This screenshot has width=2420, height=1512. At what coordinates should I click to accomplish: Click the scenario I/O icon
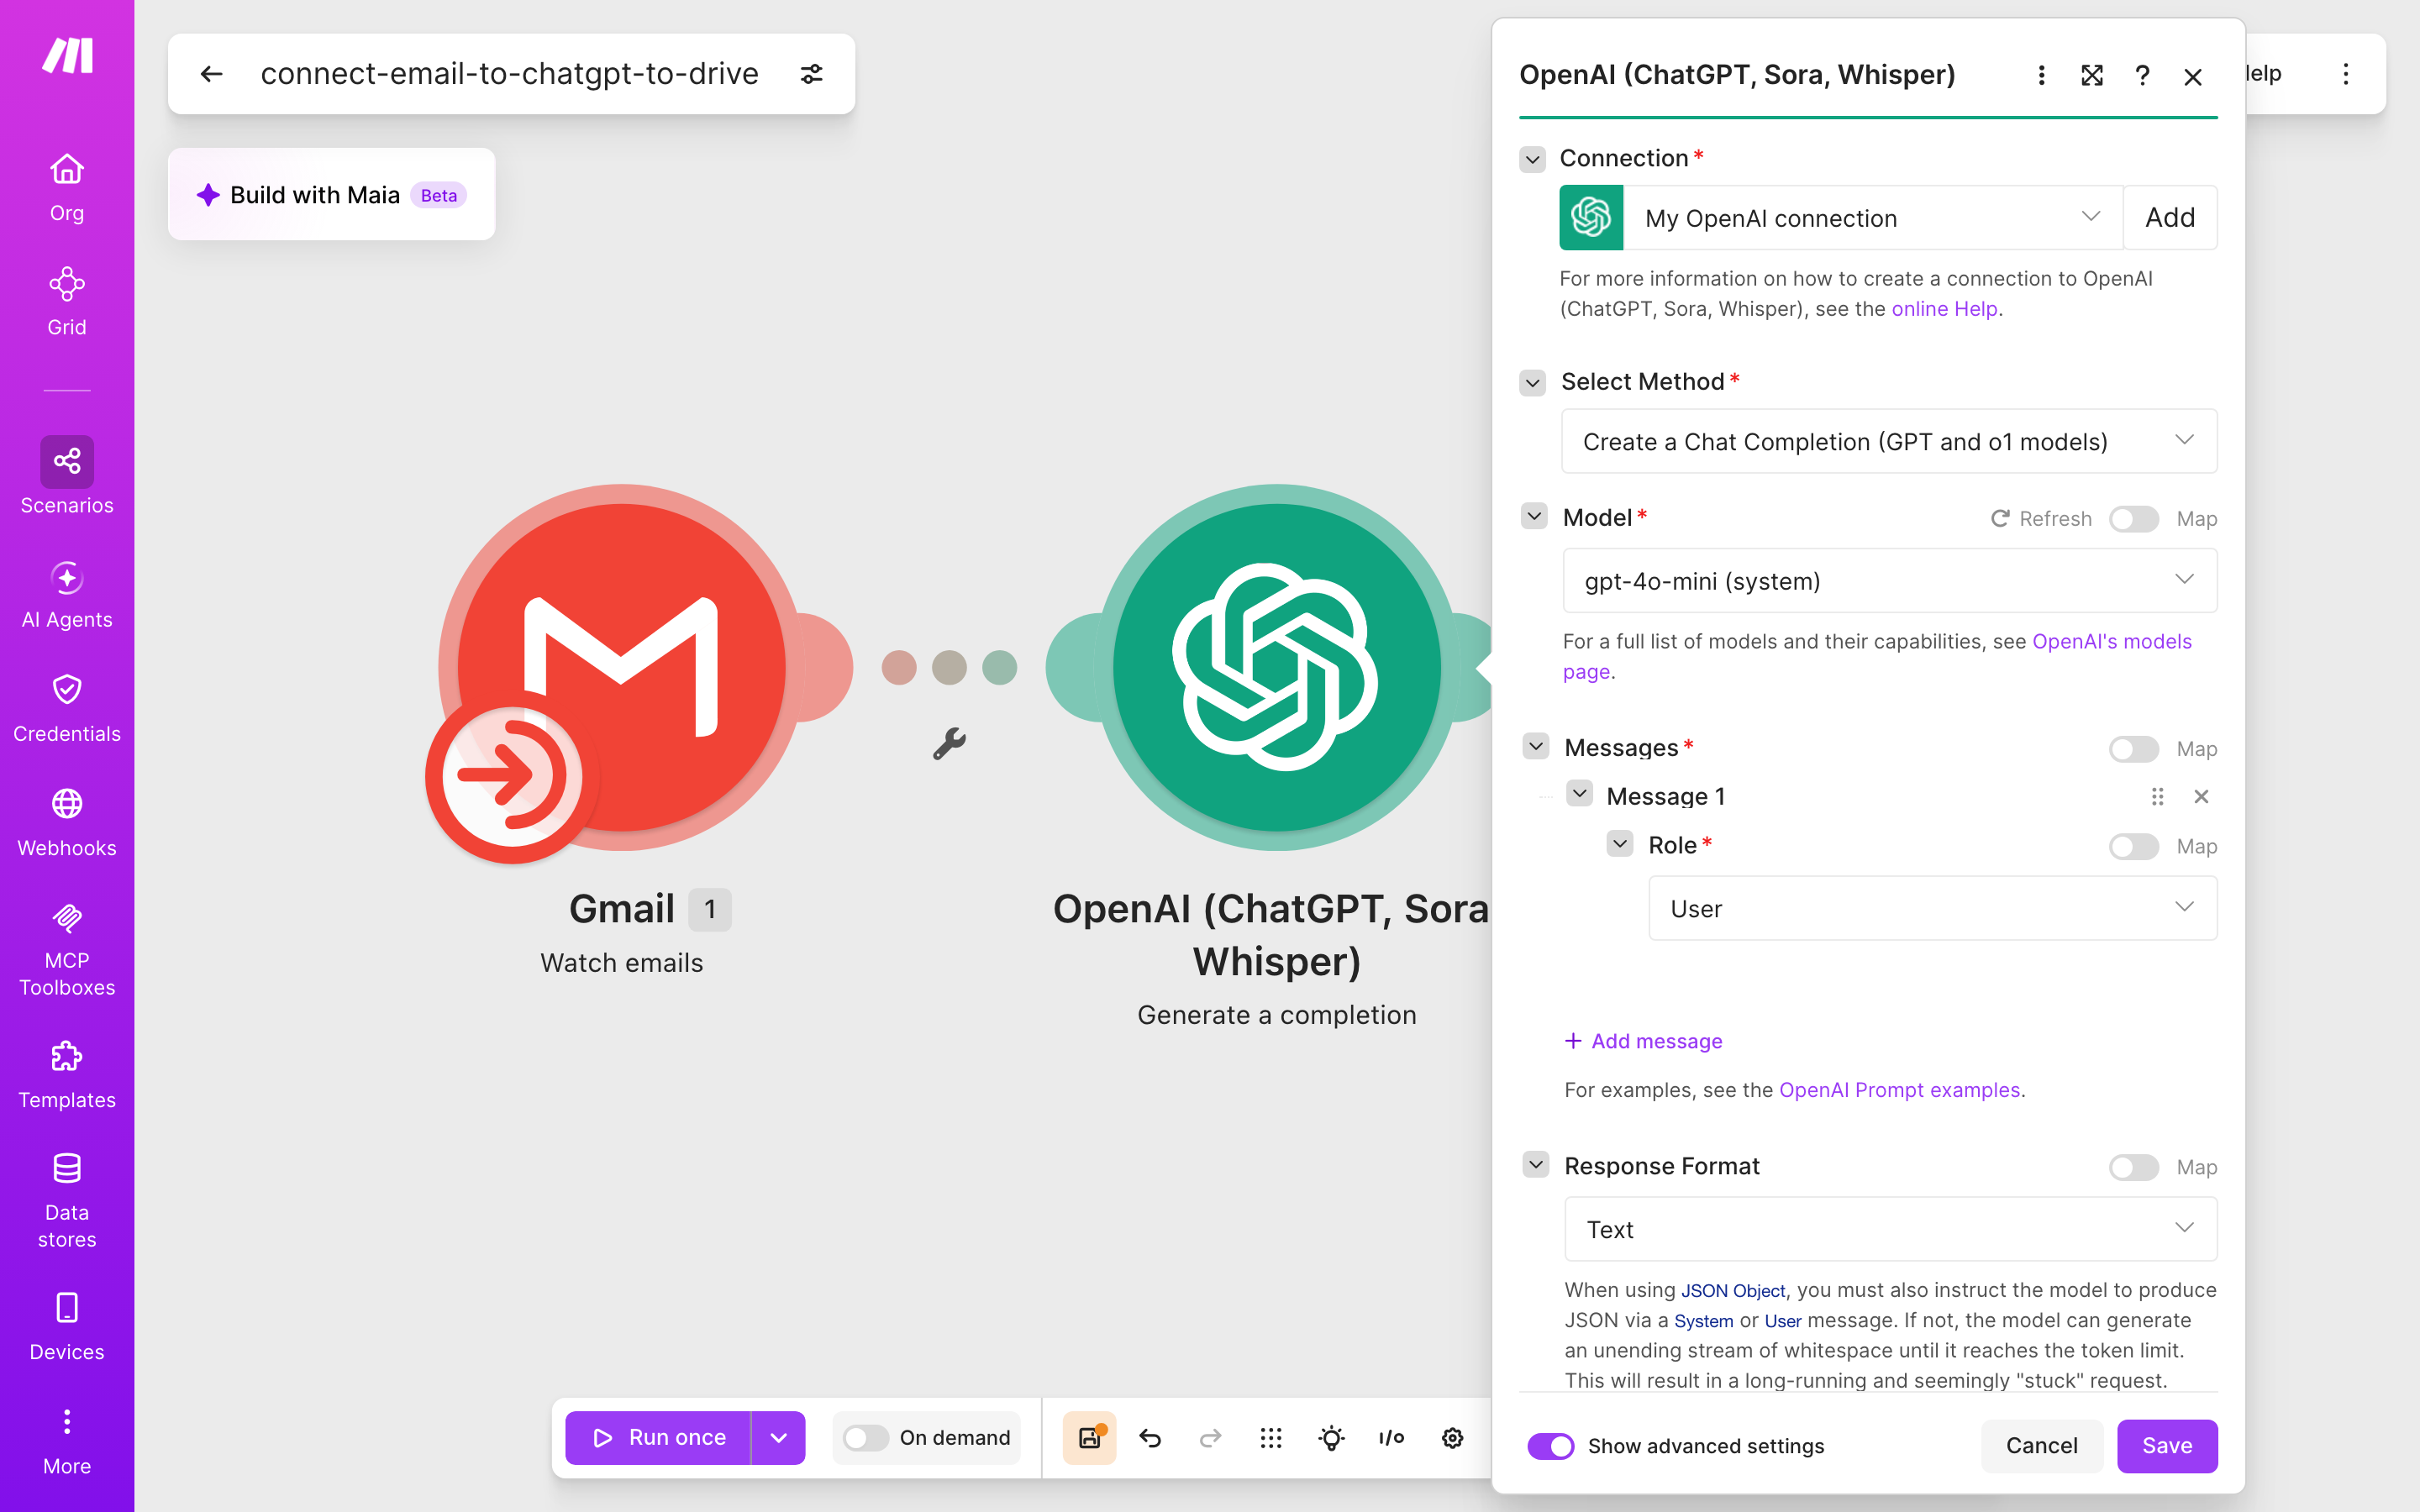(1391, 1438)
